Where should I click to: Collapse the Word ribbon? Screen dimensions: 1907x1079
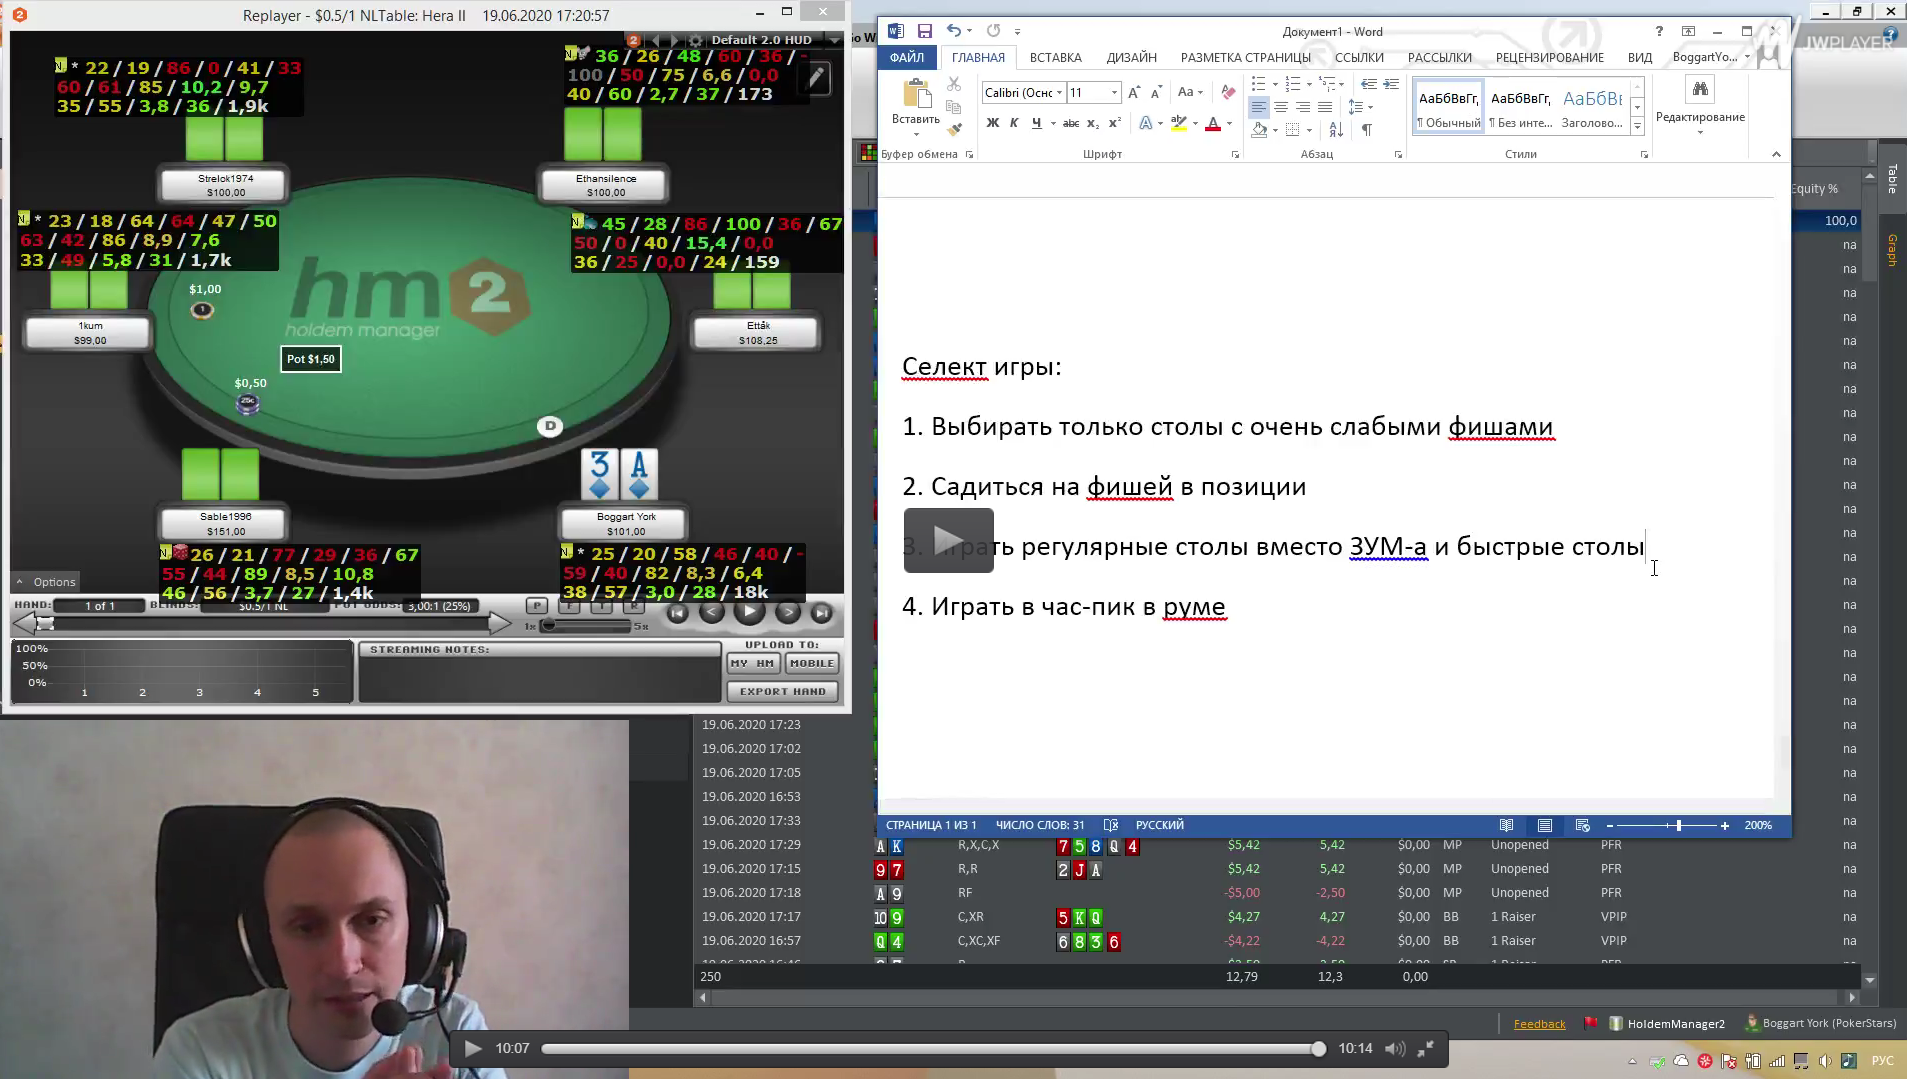tap(1776, 154)
